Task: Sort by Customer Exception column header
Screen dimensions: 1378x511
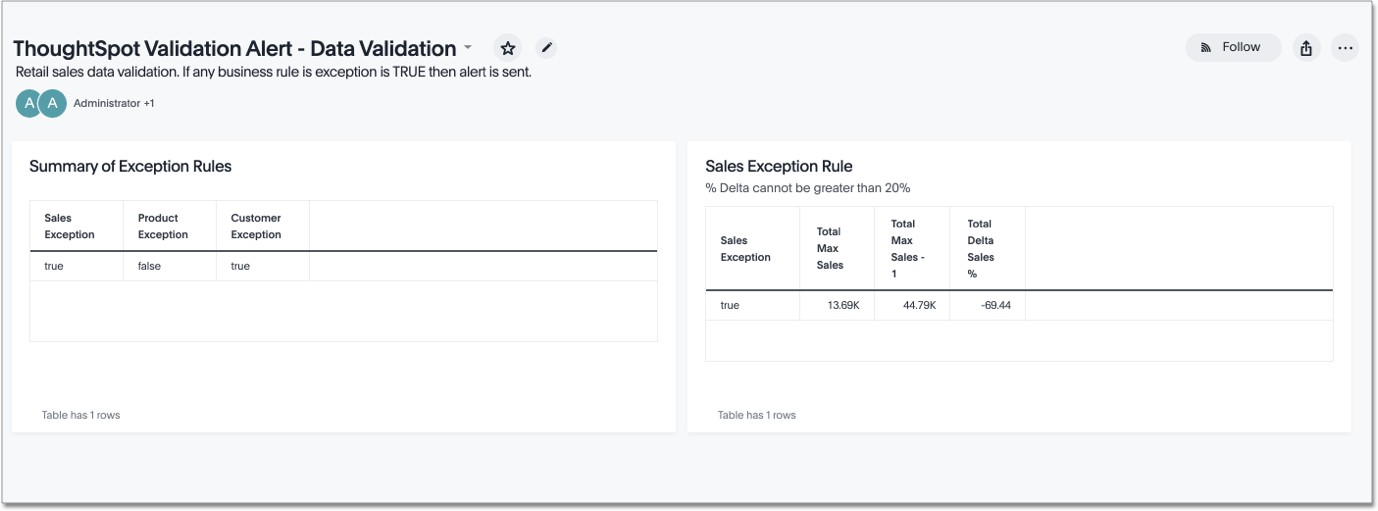Action: coord(256,226)
